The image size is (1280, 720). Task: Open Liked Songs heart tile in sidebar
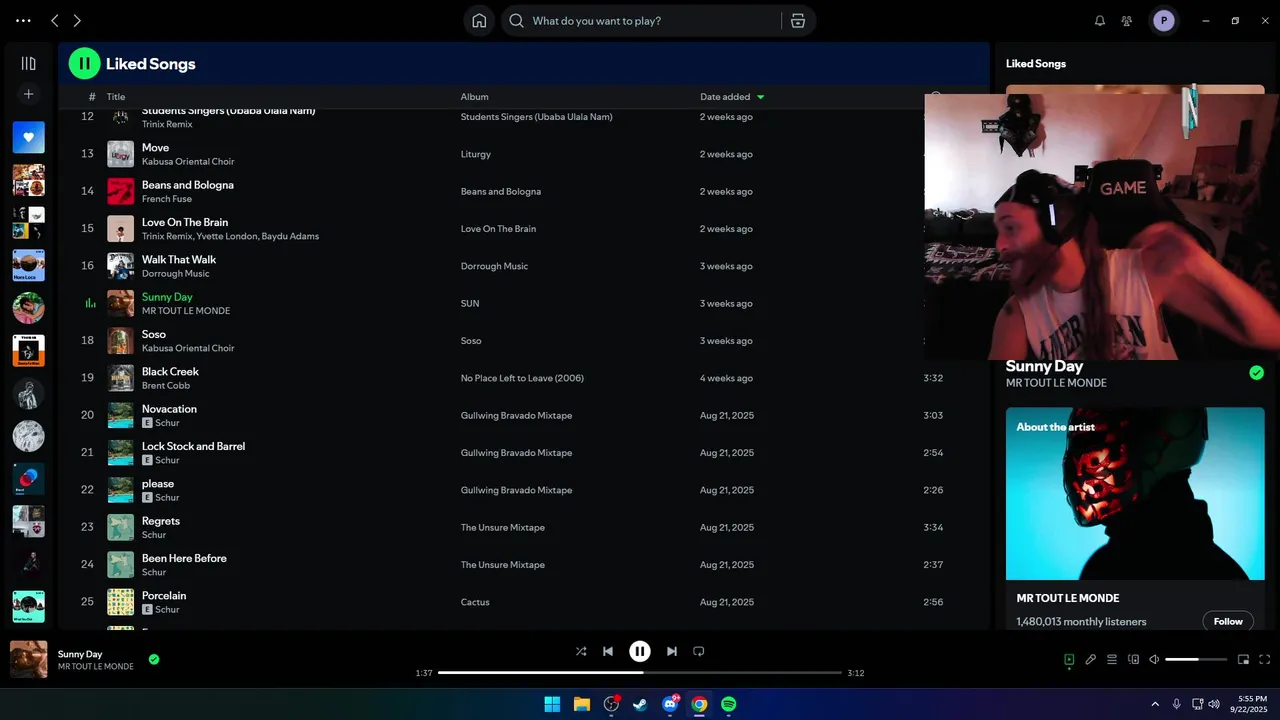[x=28, y=137]
